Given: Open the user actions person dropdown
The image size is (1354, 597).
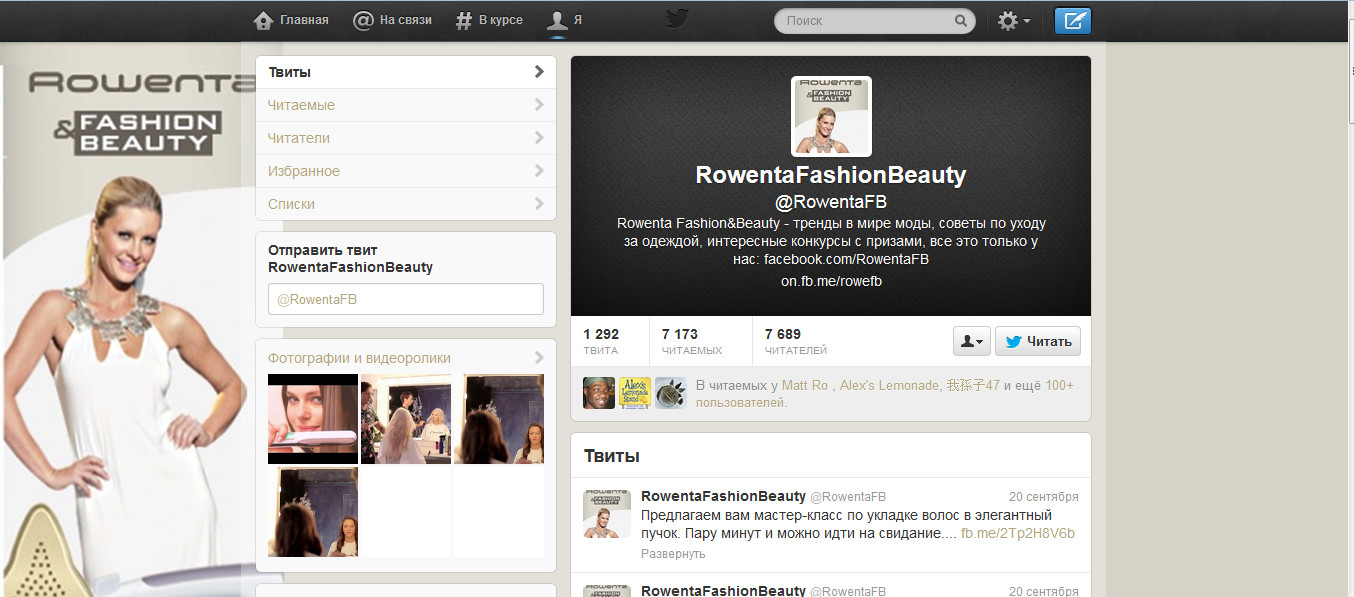Looking at the screenshot, I should pos(972,341).
